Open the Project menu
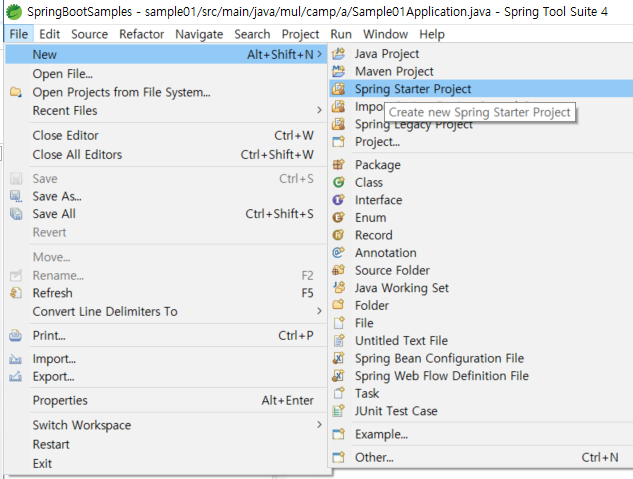This screenshot has height=479, width=633. (300, 34)
